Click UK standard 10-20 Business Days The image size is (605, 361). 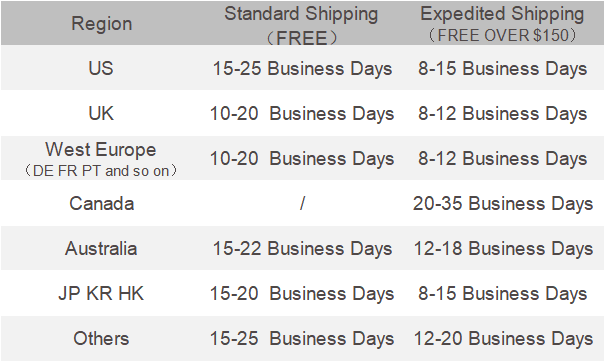point(302,114)
